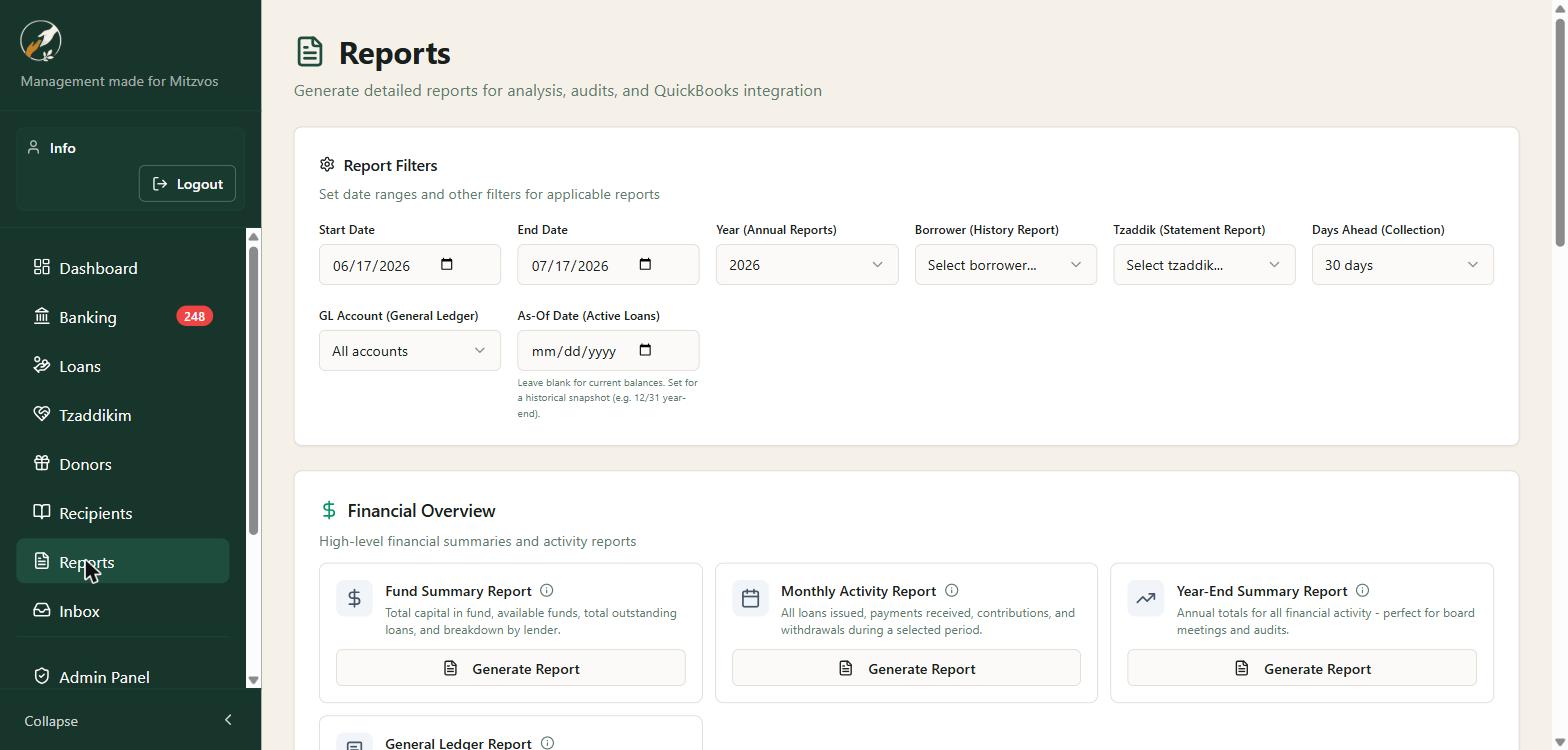Screen dimensions: 1568x750
Task: Open the Year (Annual Reports) dropdown
Action: click(x=807, y=265)
